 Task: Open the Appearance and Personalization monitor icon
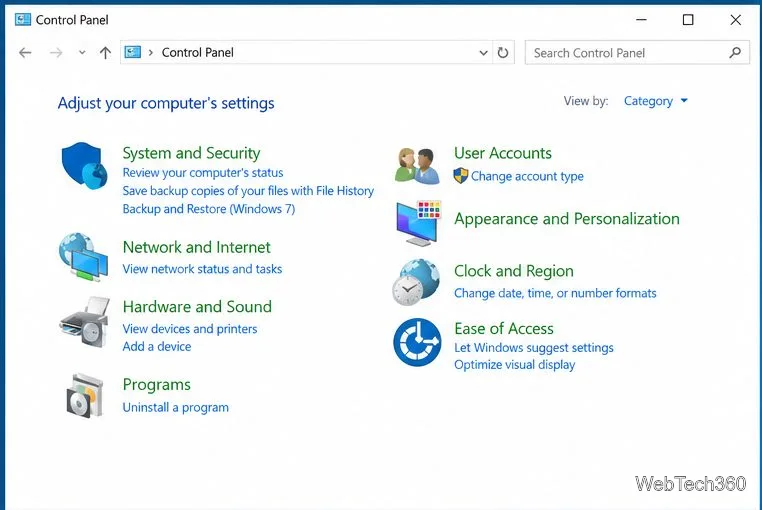pyautogui.click(x=418, y=223)
